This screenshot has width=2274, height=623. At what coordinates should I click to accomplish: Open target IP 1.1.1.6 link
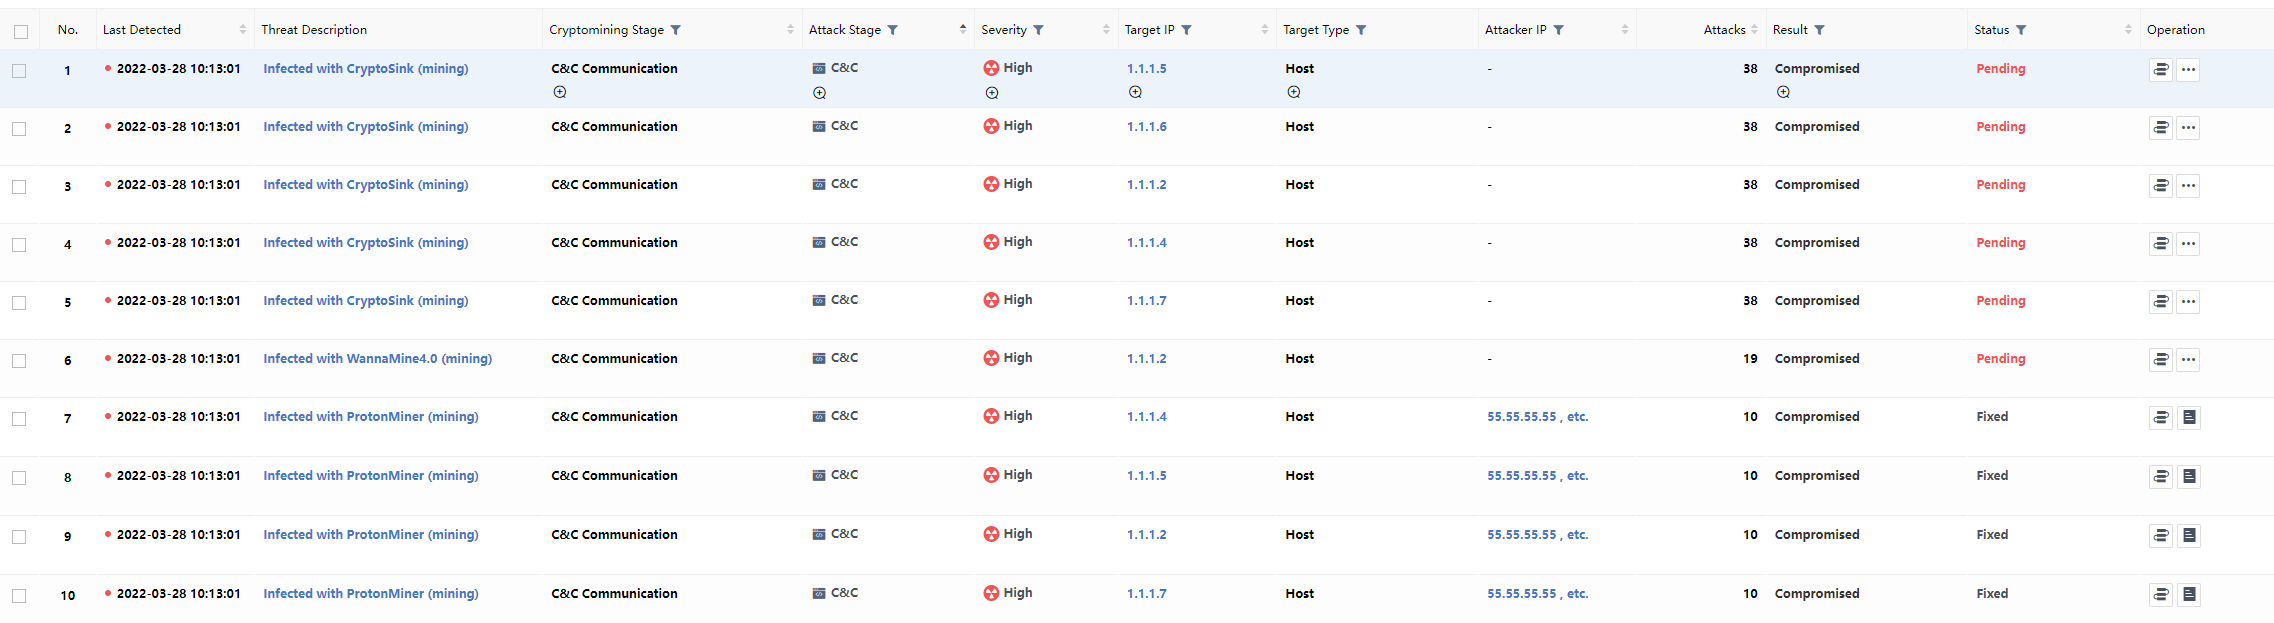pyautogui.click(x=1146, y=127)
